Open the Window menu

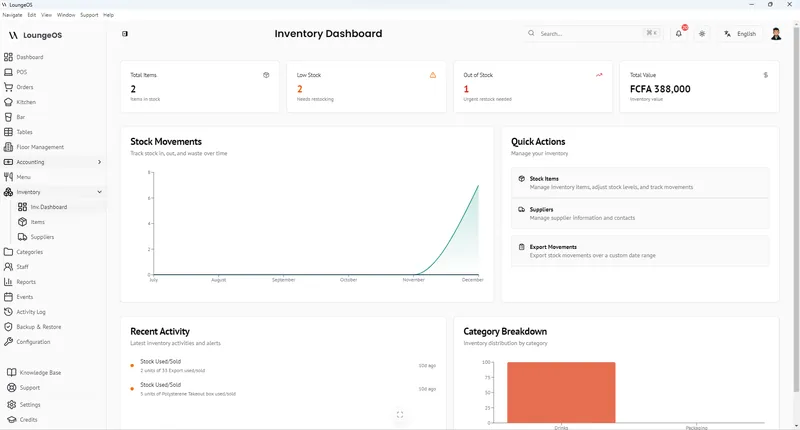pos(66,15)
